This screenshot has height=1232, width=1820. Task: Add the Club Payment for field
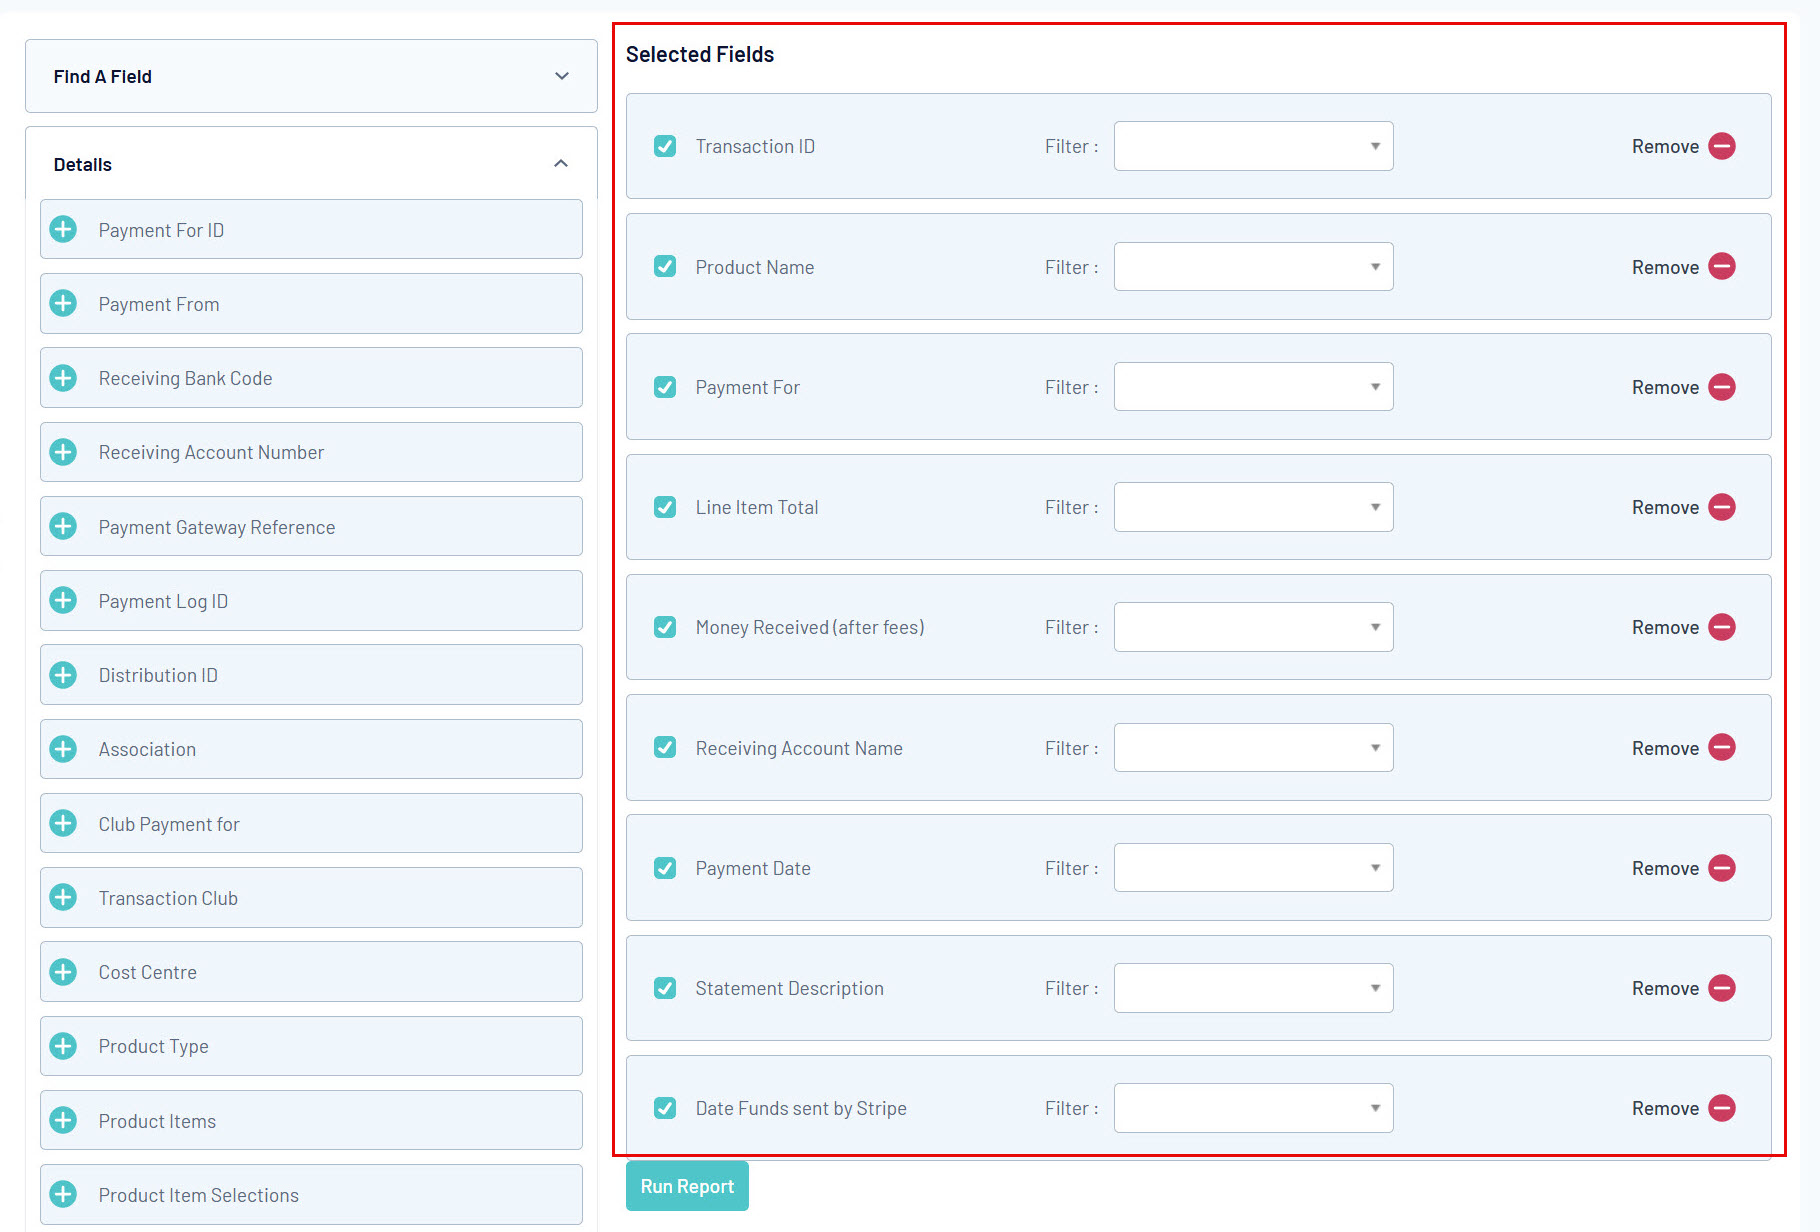coord(63,823)
